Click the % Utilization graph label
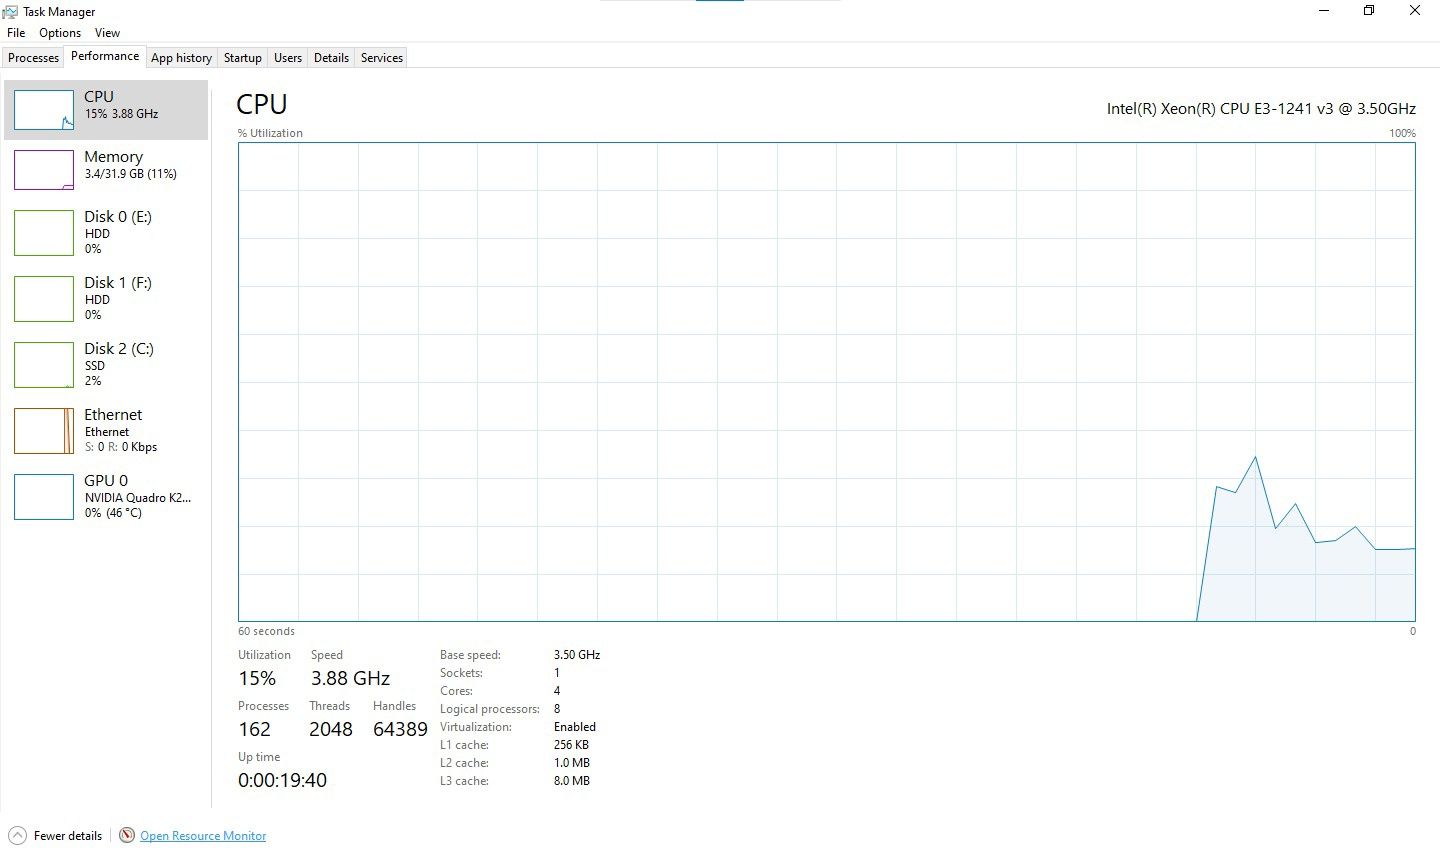This screenshot has height=860, width=1440. (270, 133)
